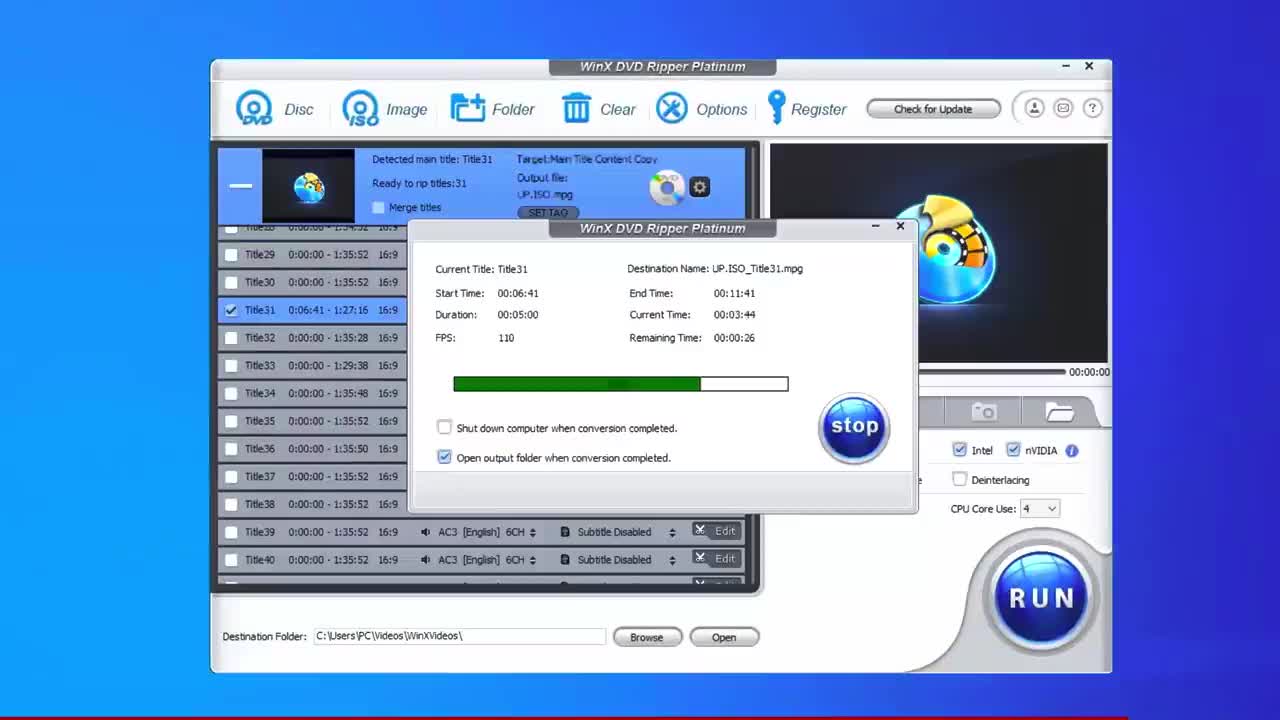Screen dimensions: 1280x720
Task: Click the scissors Edit for Title39
Action: (x=715, y=531)
